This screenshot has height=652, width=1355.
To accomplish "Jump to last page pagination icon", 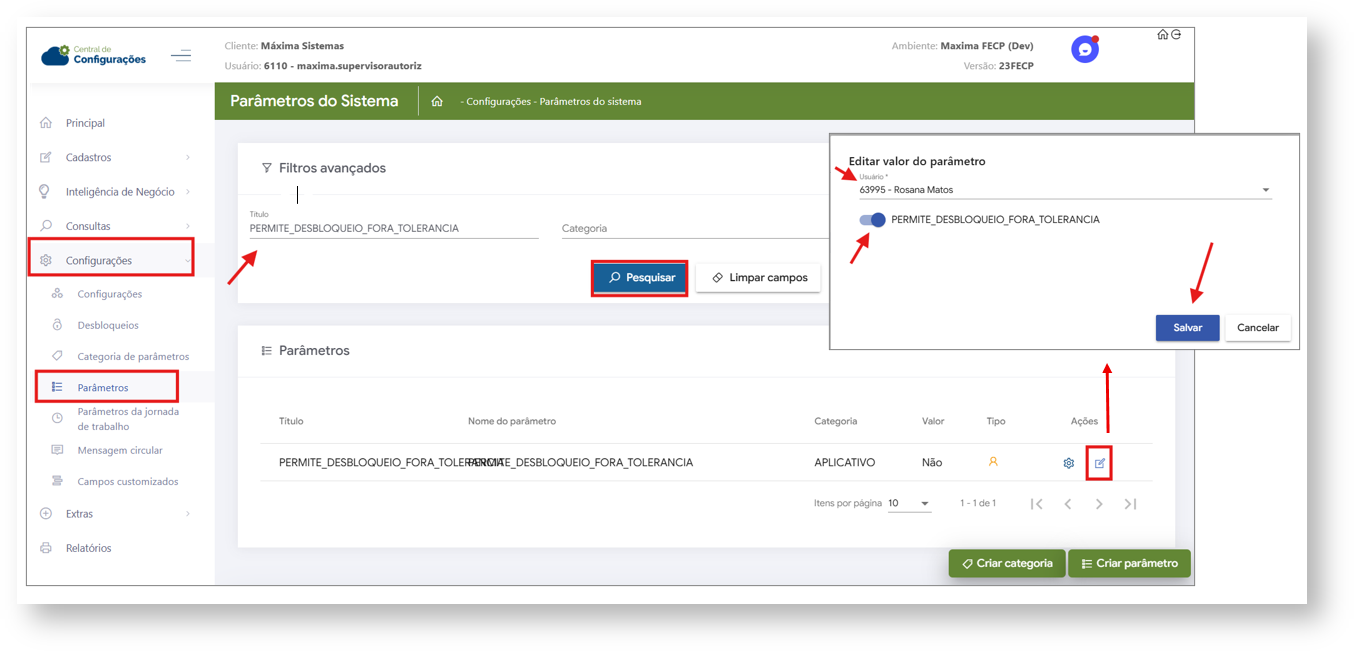I will click(x=1130, y=504).
